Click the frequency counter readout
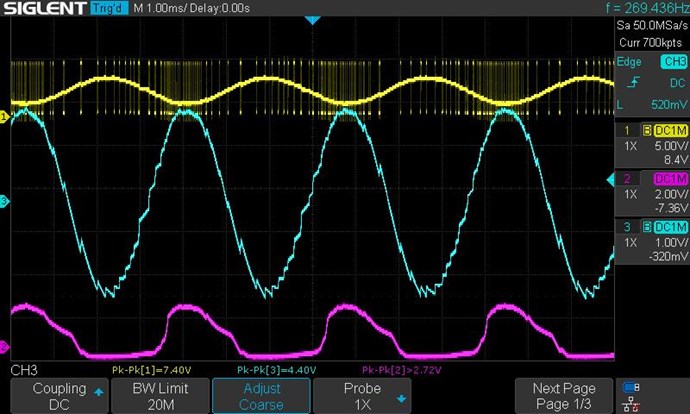690x414 pixels. tap(647, 8)
